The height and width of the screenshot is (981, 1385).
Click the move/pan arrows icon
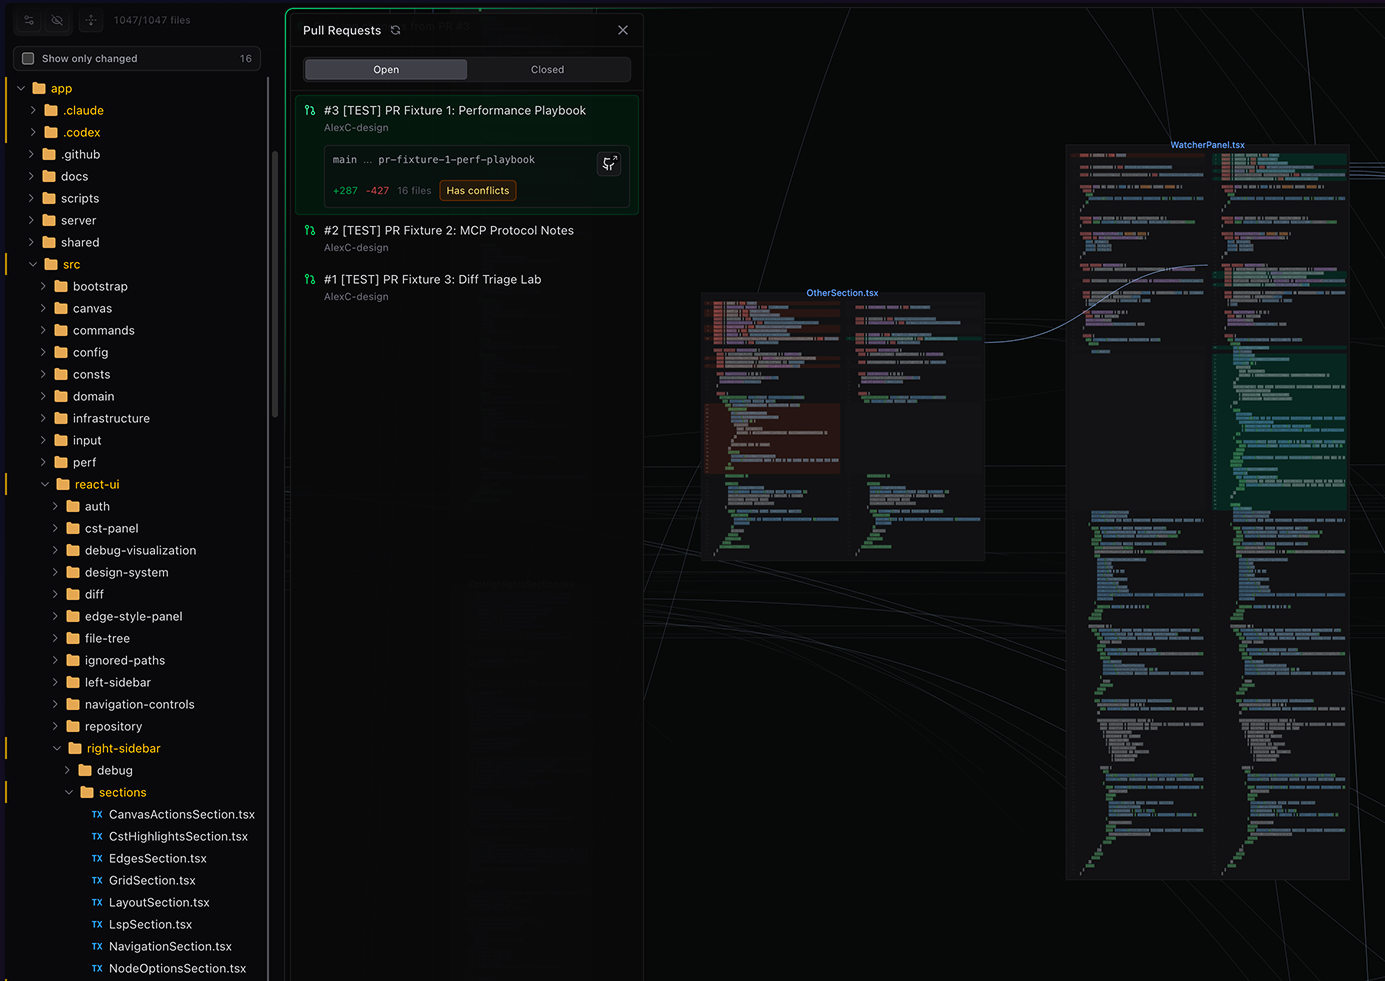coord(91,20)
